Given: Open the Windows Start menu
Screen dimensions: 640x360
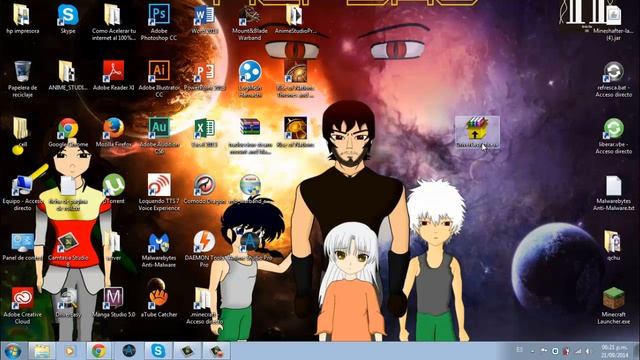Looking at the screenshot, I should 13,351.
